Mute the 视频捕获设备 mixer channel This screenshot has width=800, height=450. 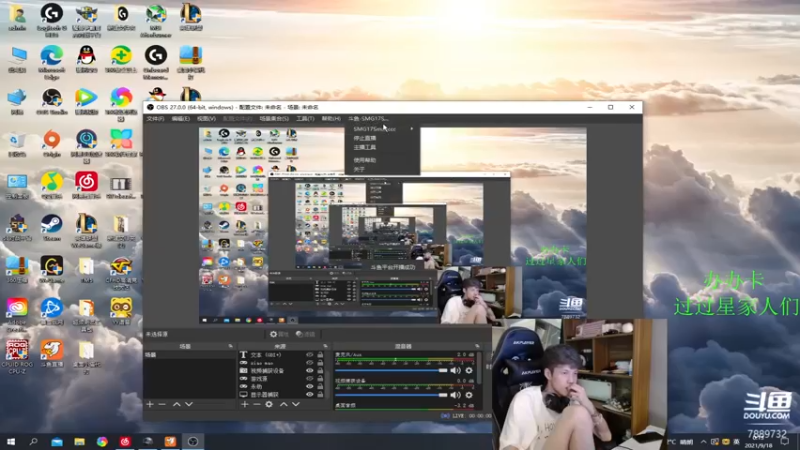point(455,395)
